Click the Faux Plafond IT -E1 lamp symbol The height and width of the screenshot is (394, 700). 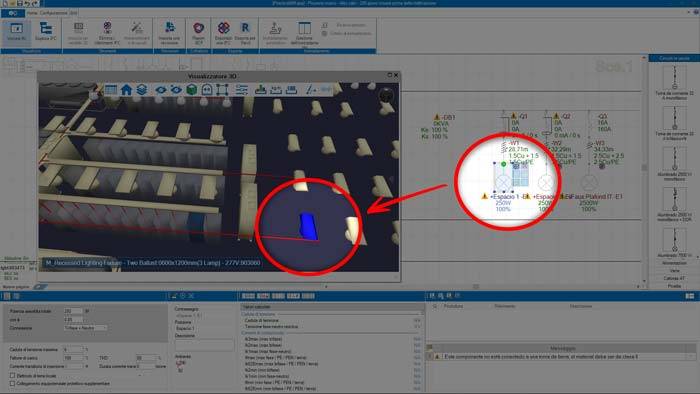(589, 182)
